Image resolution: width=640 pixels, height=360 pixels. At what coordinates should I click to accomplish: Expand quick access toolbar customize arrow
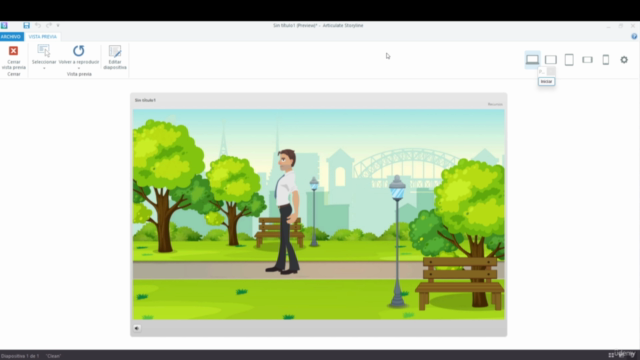[58, 25]
